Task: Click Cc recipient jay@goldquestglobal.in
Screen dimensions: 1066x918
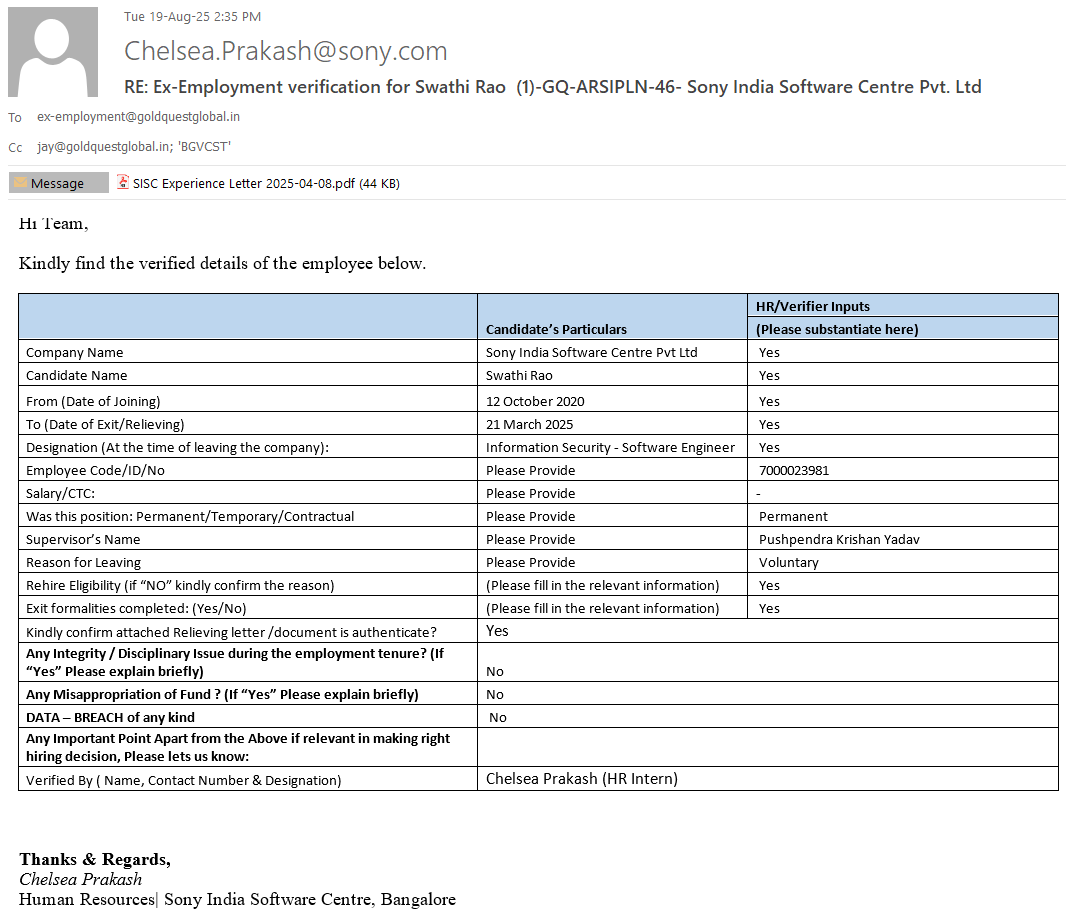Action: tap(103, 146)
